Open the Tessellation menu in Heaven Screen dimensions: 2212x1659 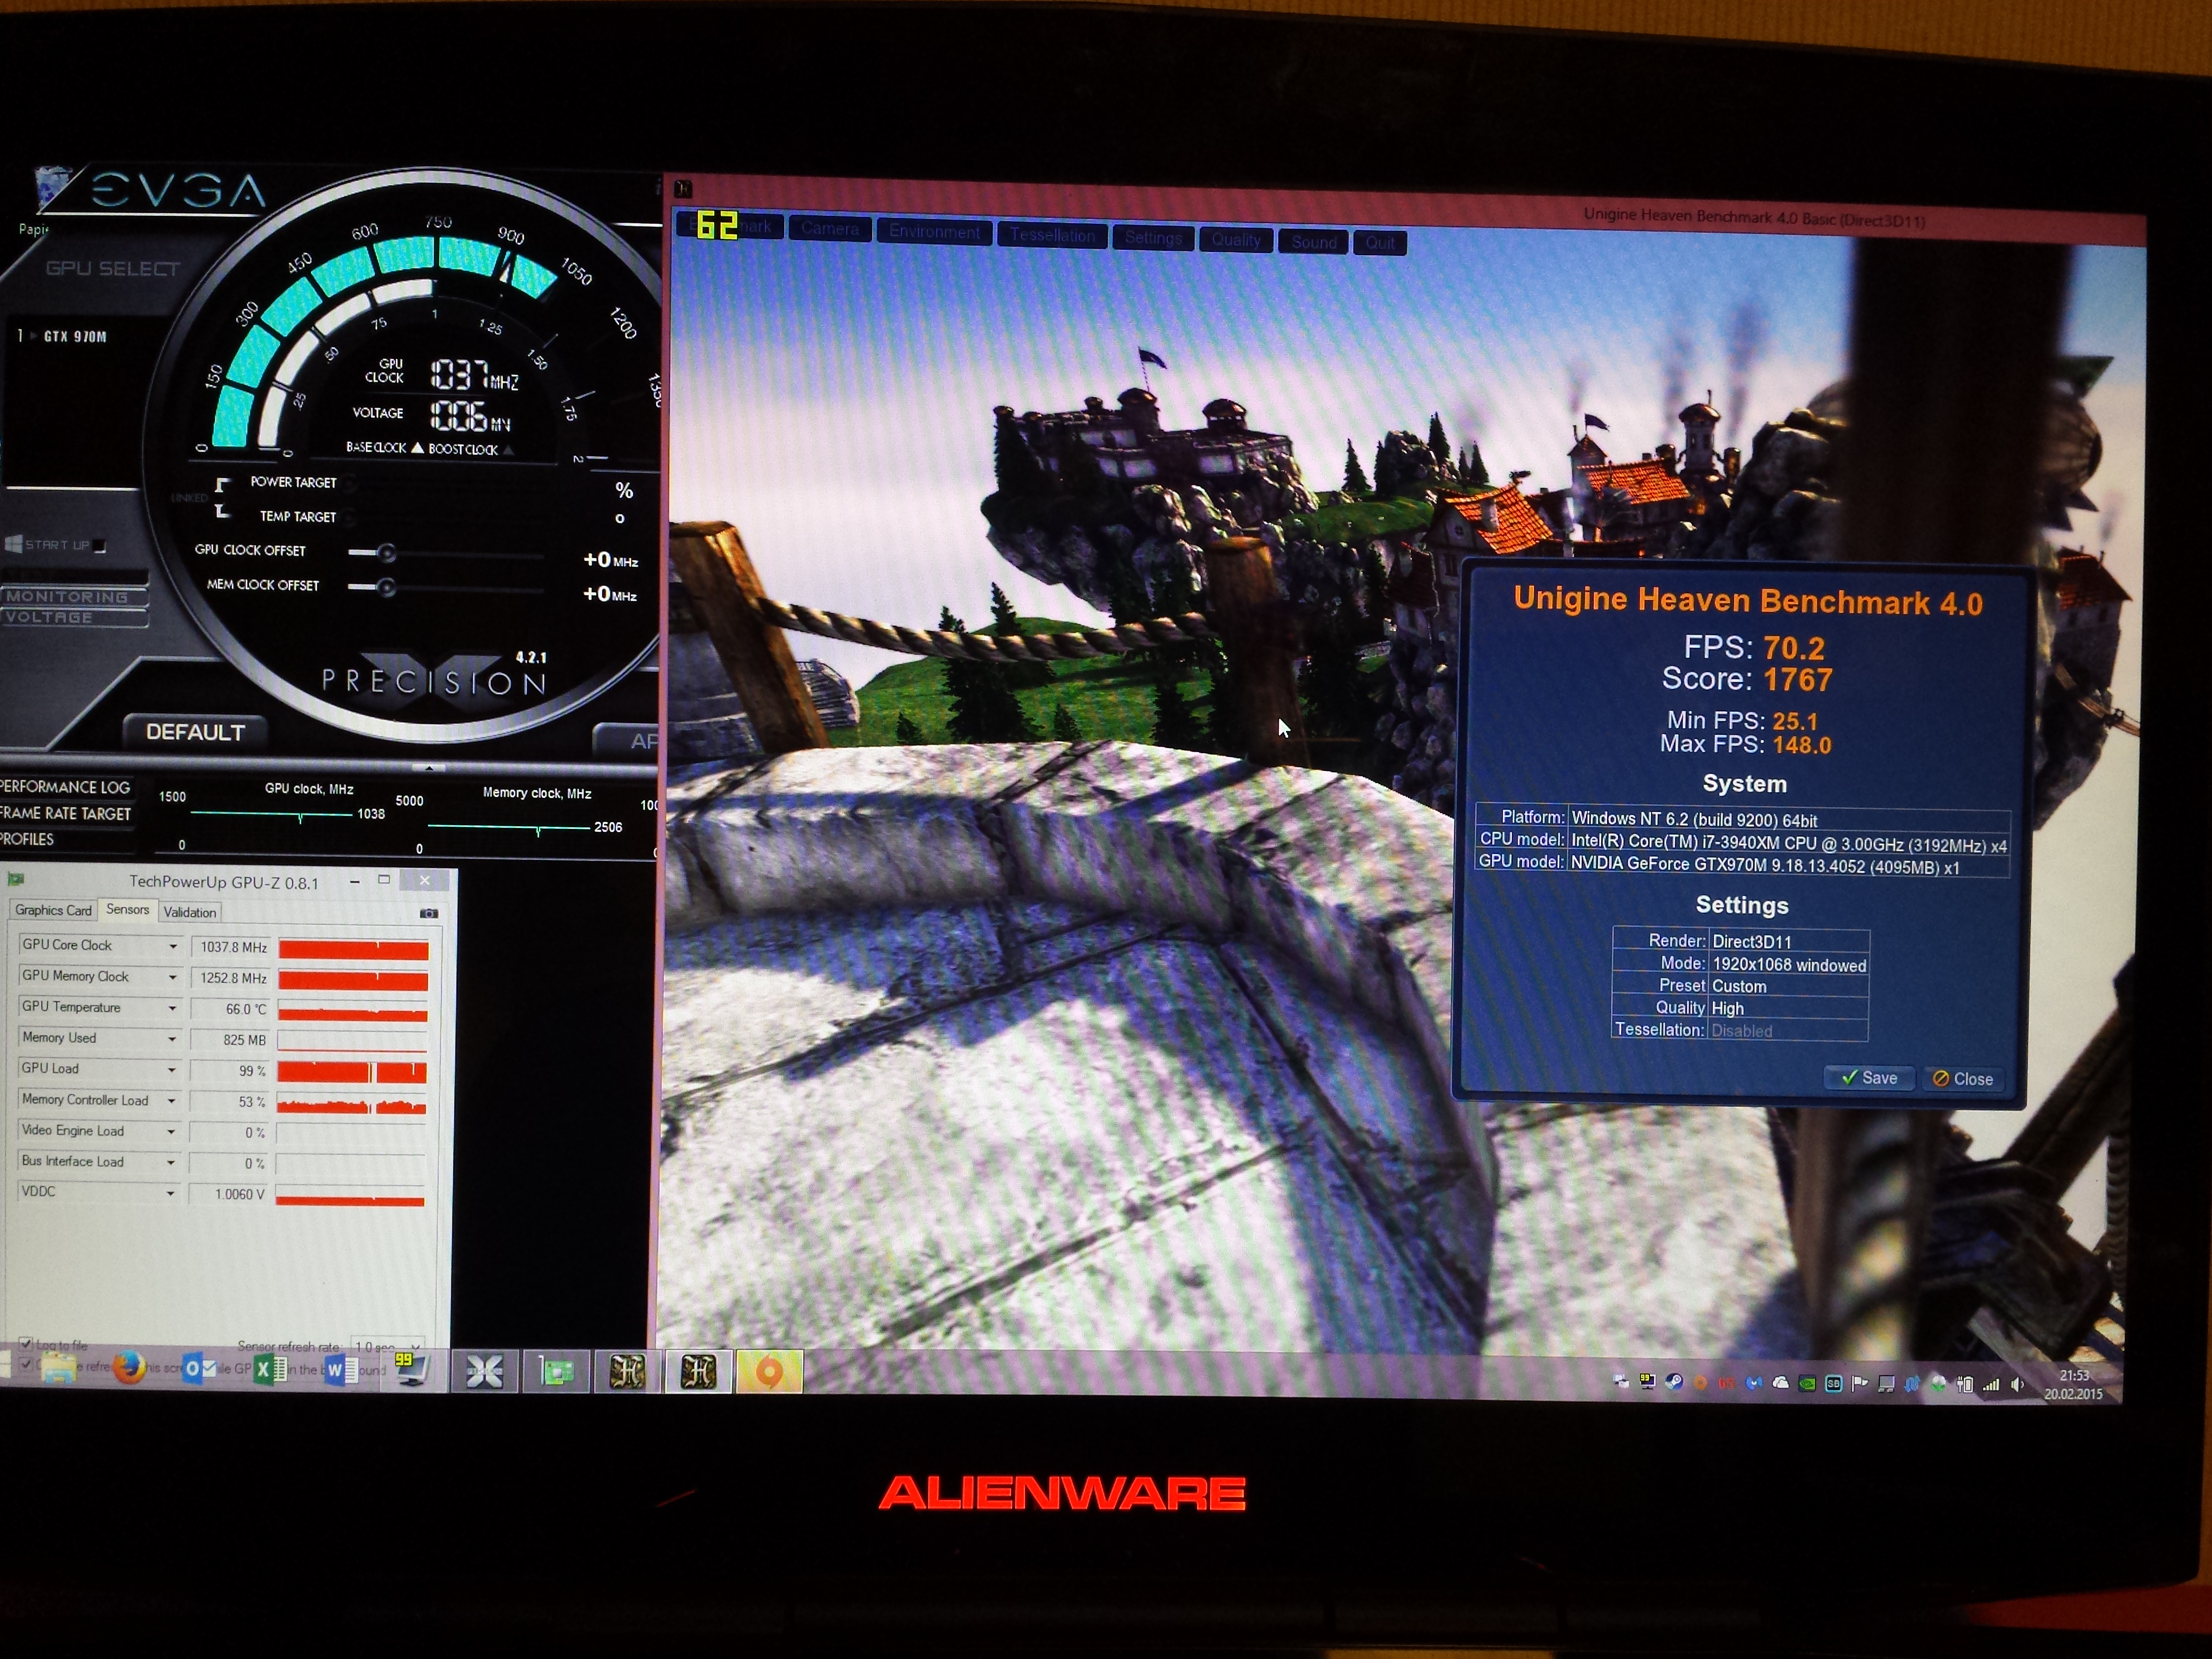1052,235
